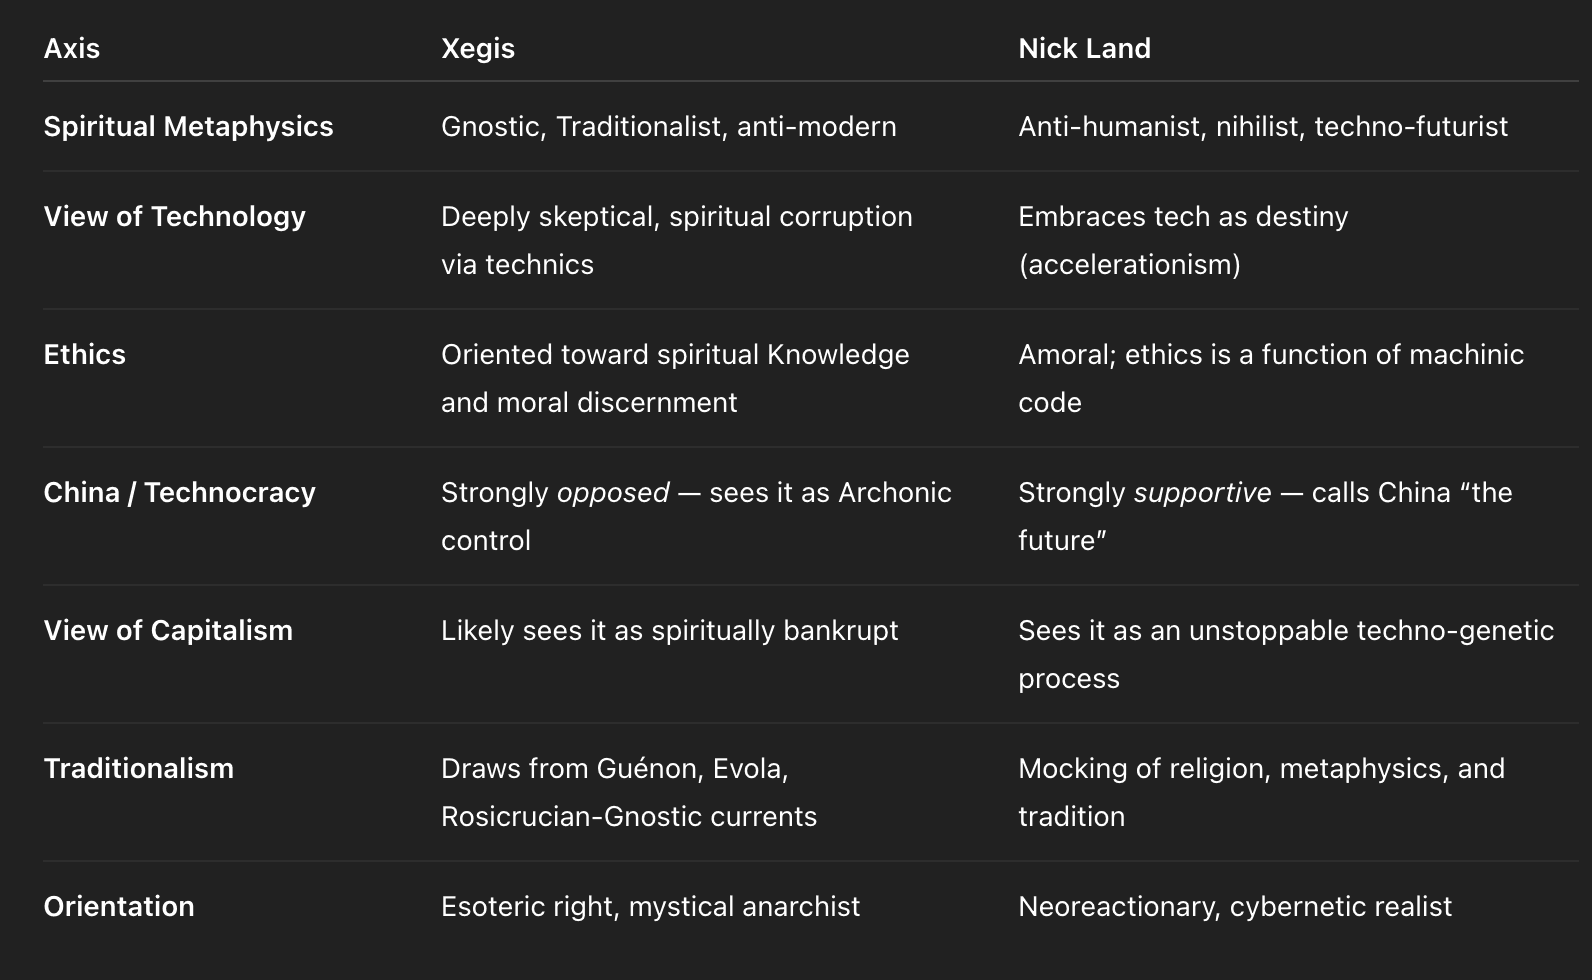Click the Esoteric right, mystical anarchist cell
This screenshot has height=980, width=1592.
(651, 906)
